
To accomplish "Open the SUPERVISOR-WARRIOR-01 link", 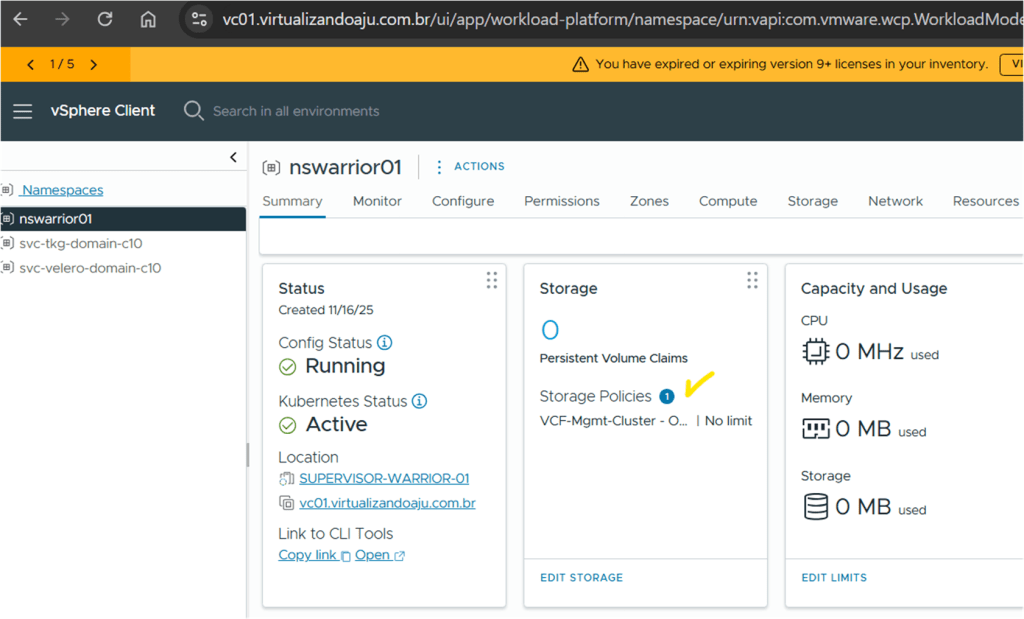I will (384, 479).
